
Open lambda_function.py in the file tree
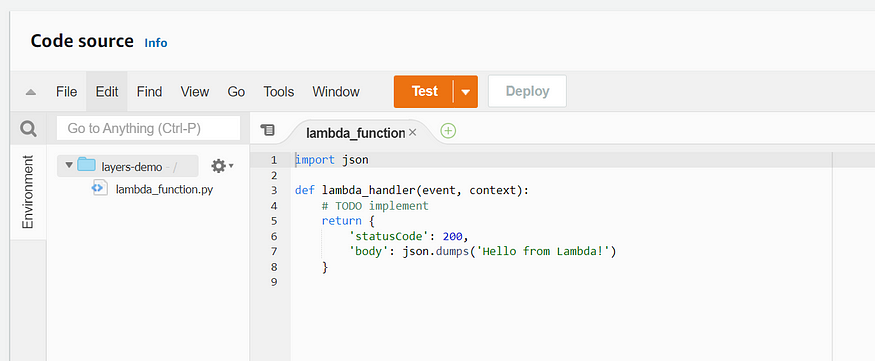[164, 189]
